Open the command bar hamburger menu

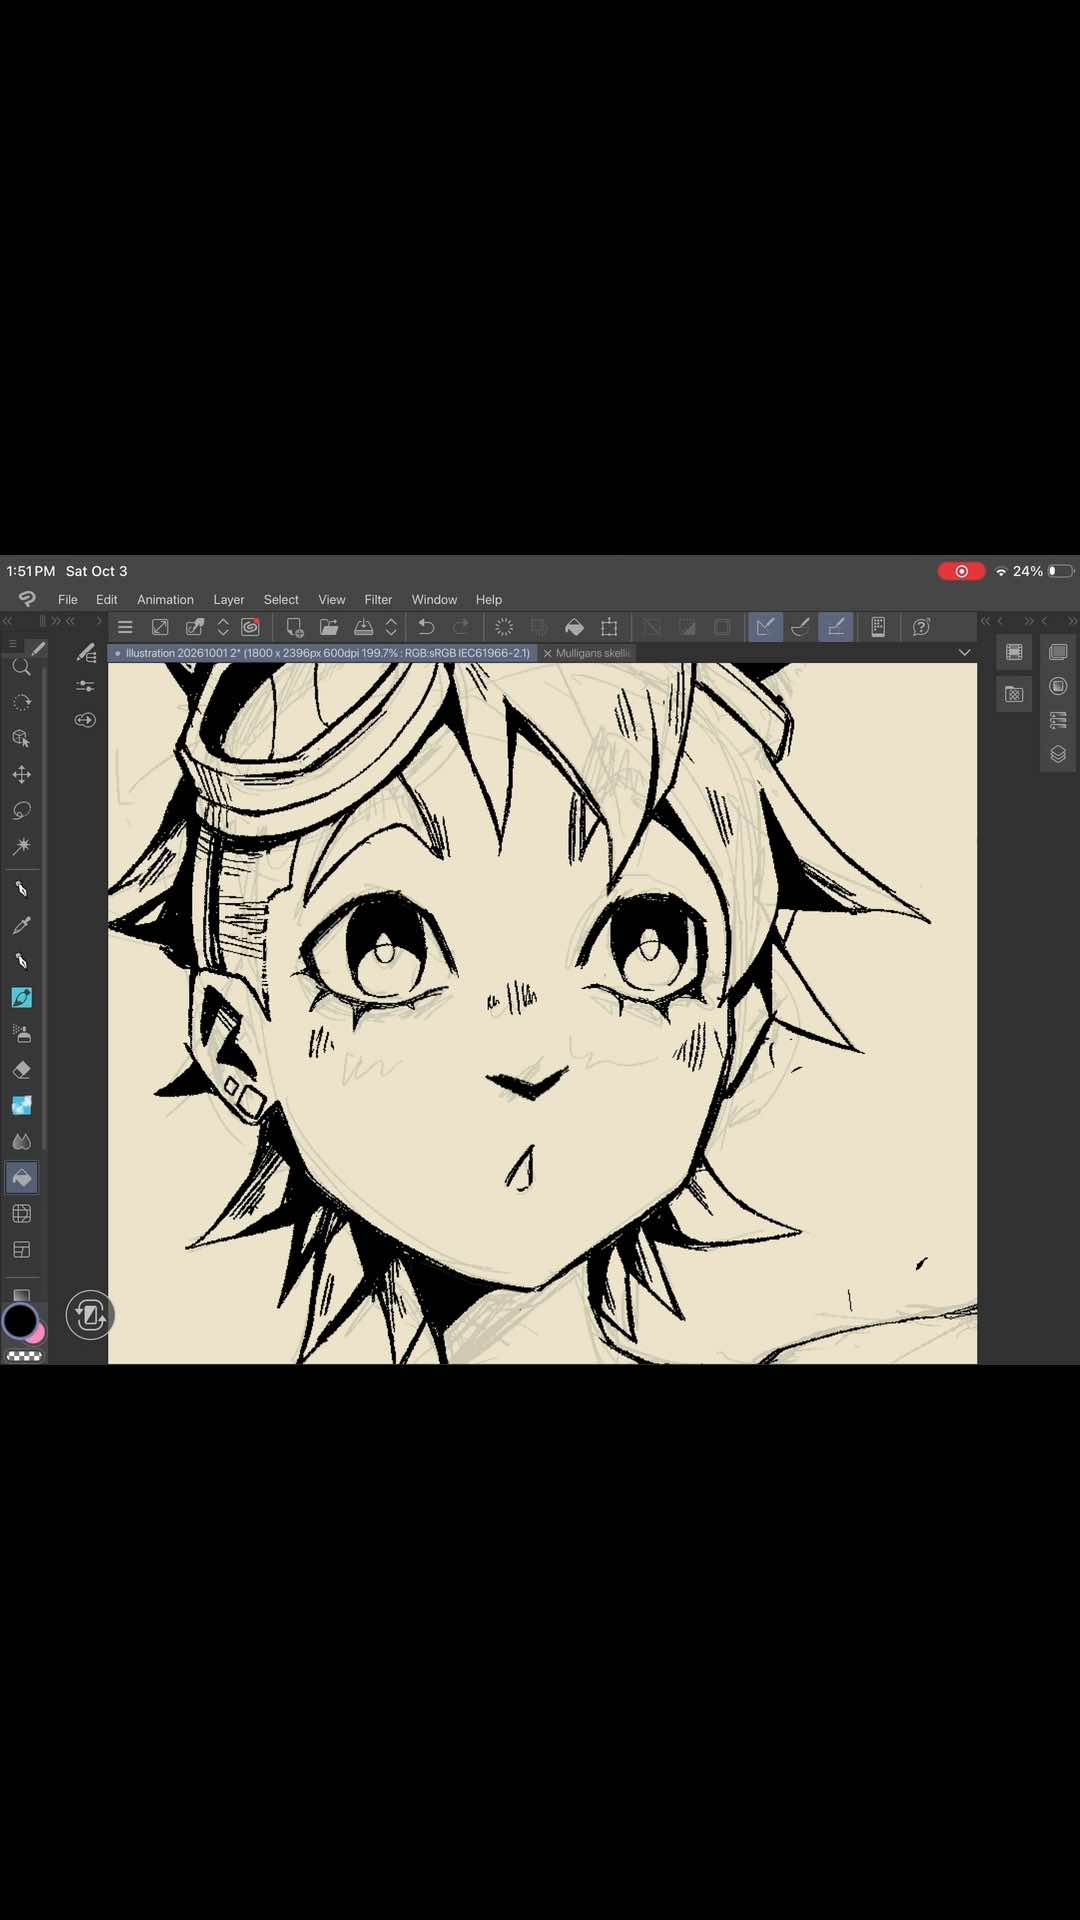[x=125, y=627]
